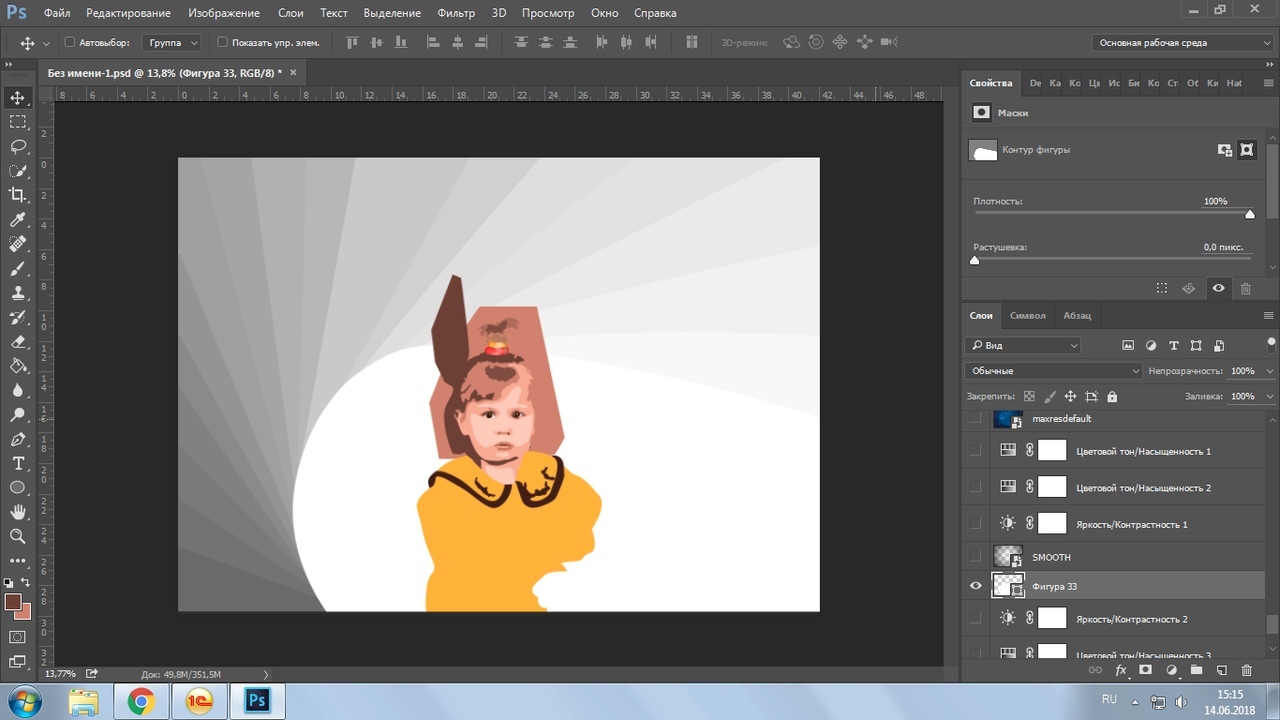Select the Move tool in the toolbox

point(18,97)
